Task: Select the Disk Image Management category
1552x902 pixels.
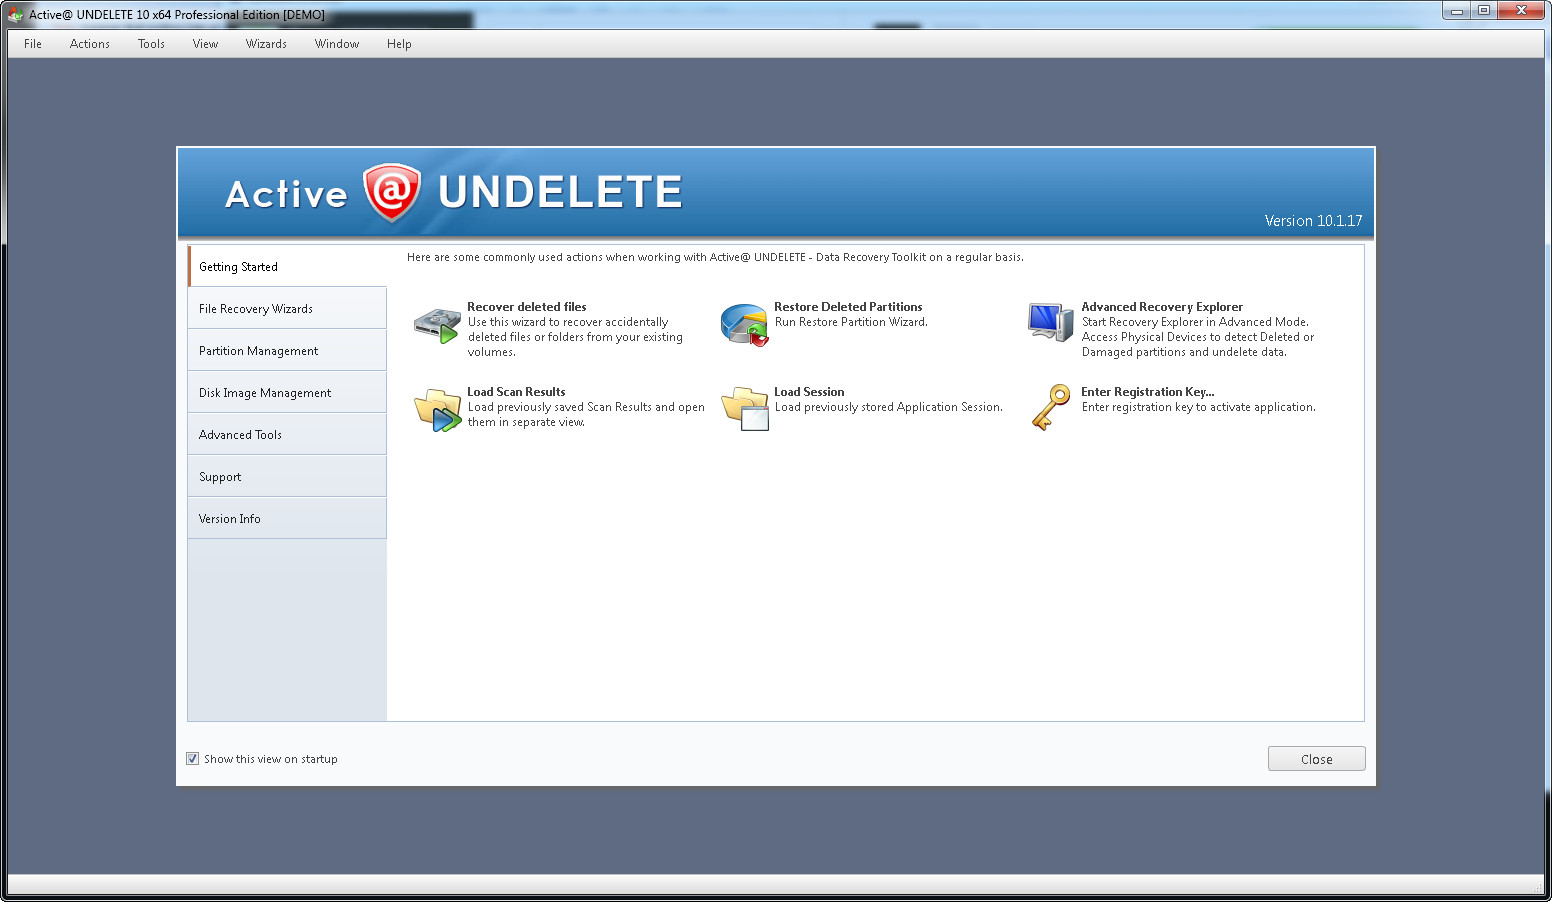Action: [264, 392]
